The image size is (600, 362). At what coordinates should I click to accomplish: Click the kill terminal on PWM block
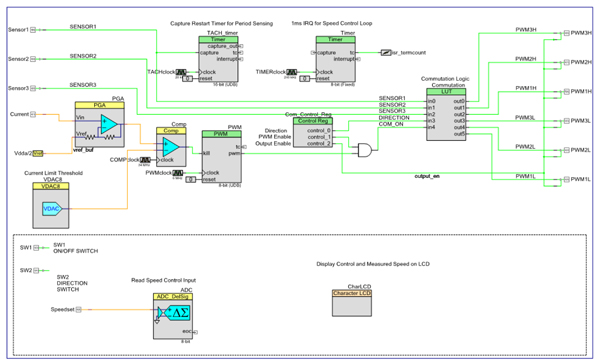click(x=207, y=153)
